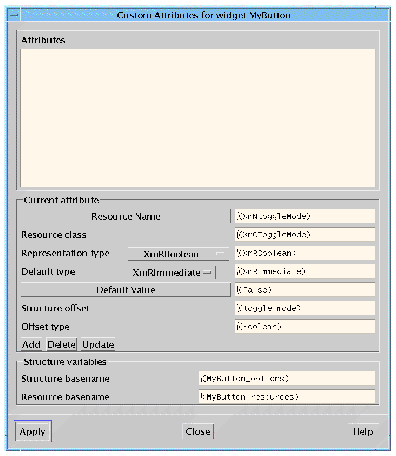Screen dimensions: 396x456
Task: Edit the Structure basename field
Action: [x=287, y=378]
